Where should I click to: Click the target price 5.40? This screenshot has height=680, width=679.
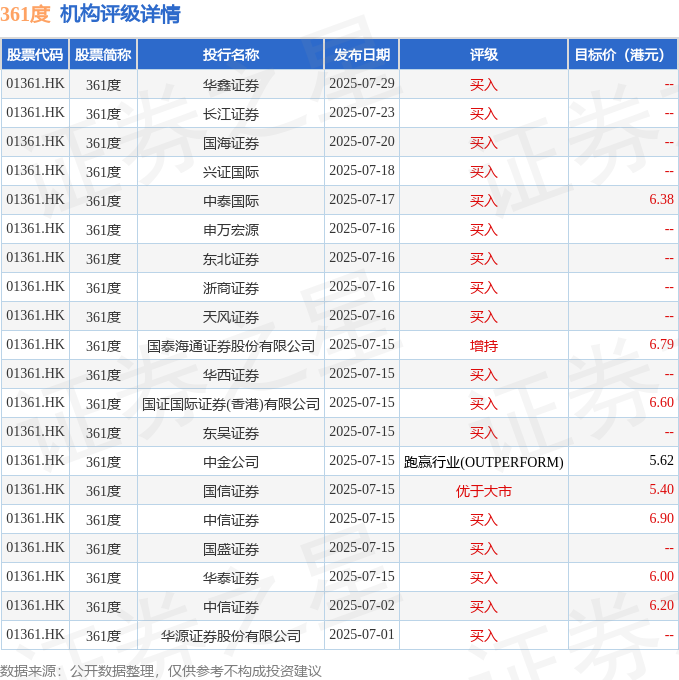(x=661, y=490)
